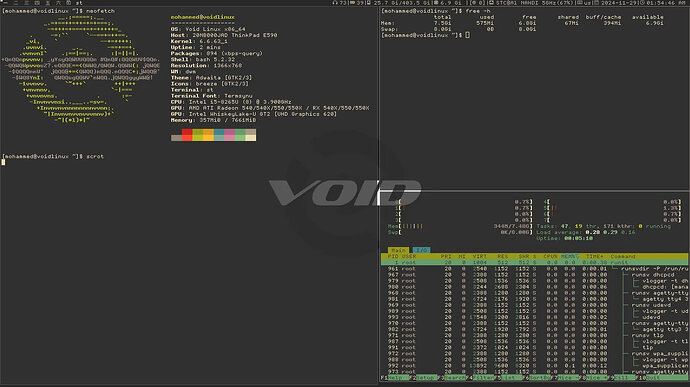Viewport: 690px width, 387px height.
Task: Select htop row PID 981 agetty tty4
Action: click(x=535, y=299)
